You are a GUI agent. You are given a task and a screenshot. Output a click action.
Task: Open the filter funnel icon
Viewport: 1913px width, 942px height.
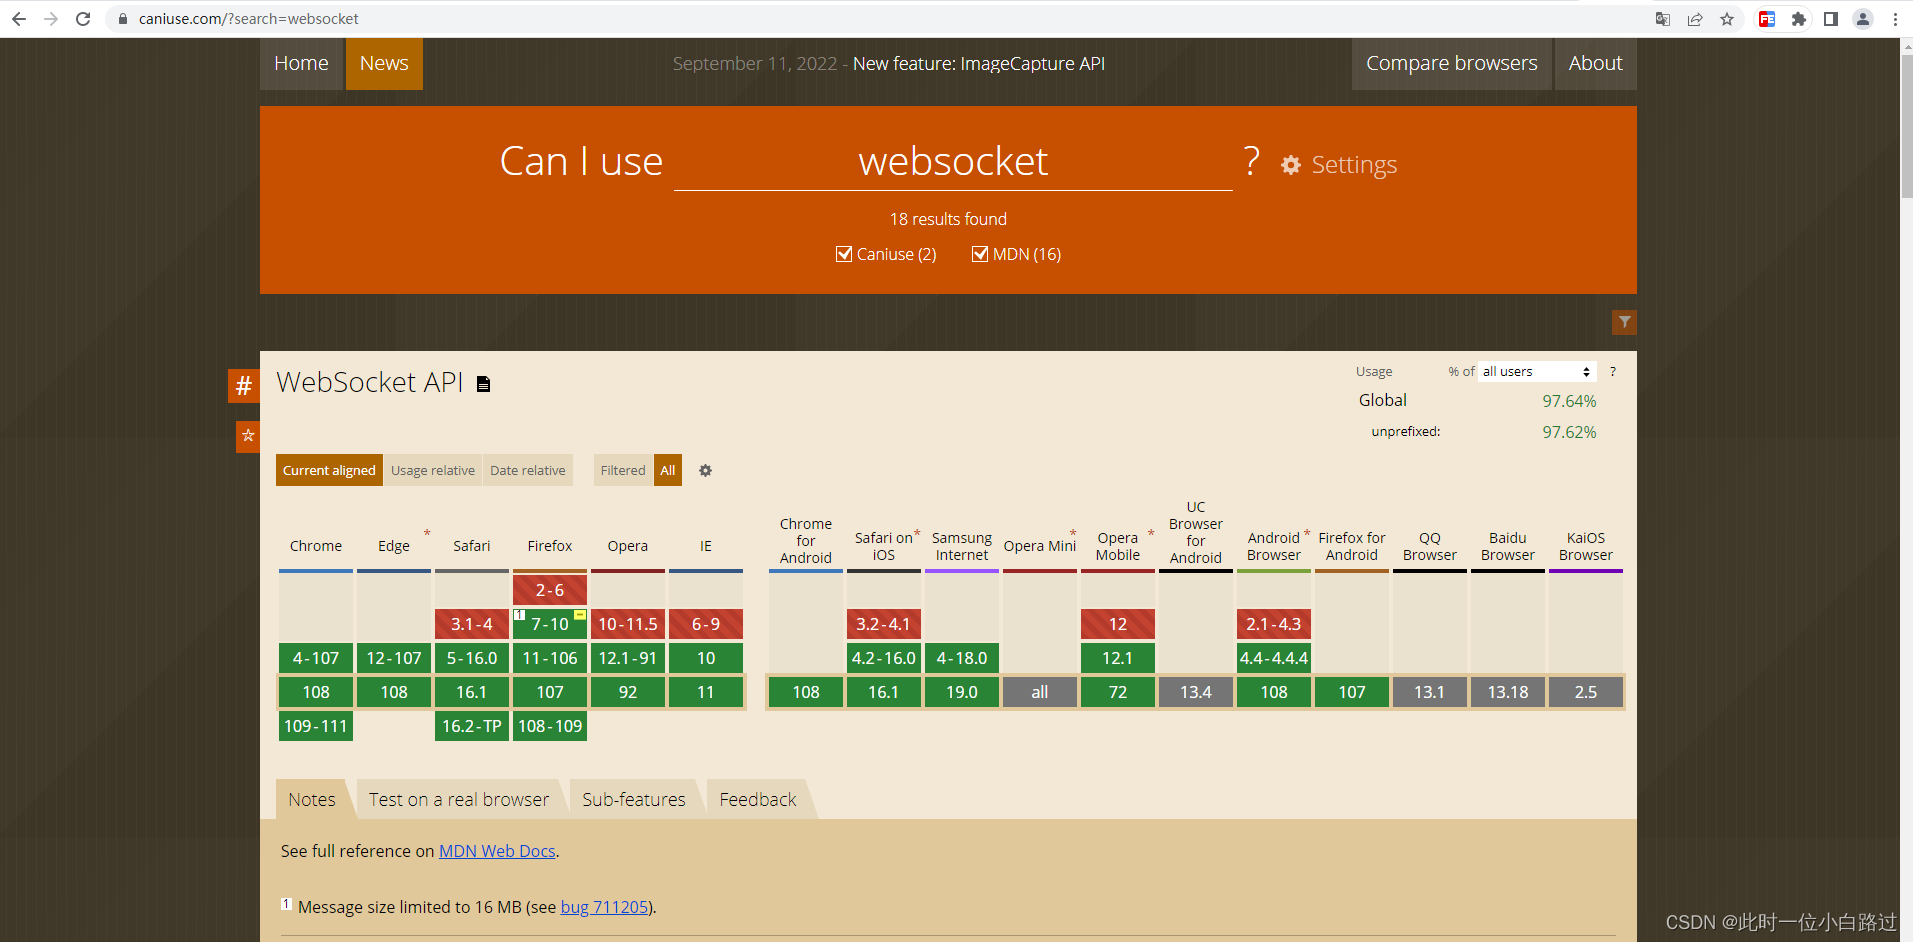[1625, 322]
